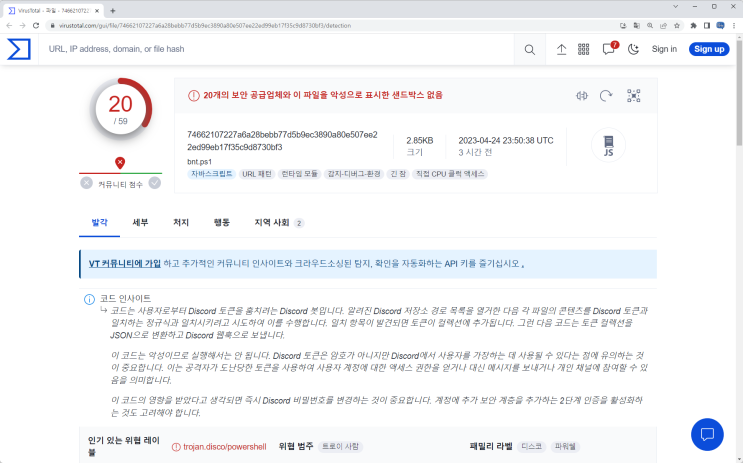The image size is (743, 463).
Task: Click trojan.disco/powershell threat label
Action: point(225,446)
